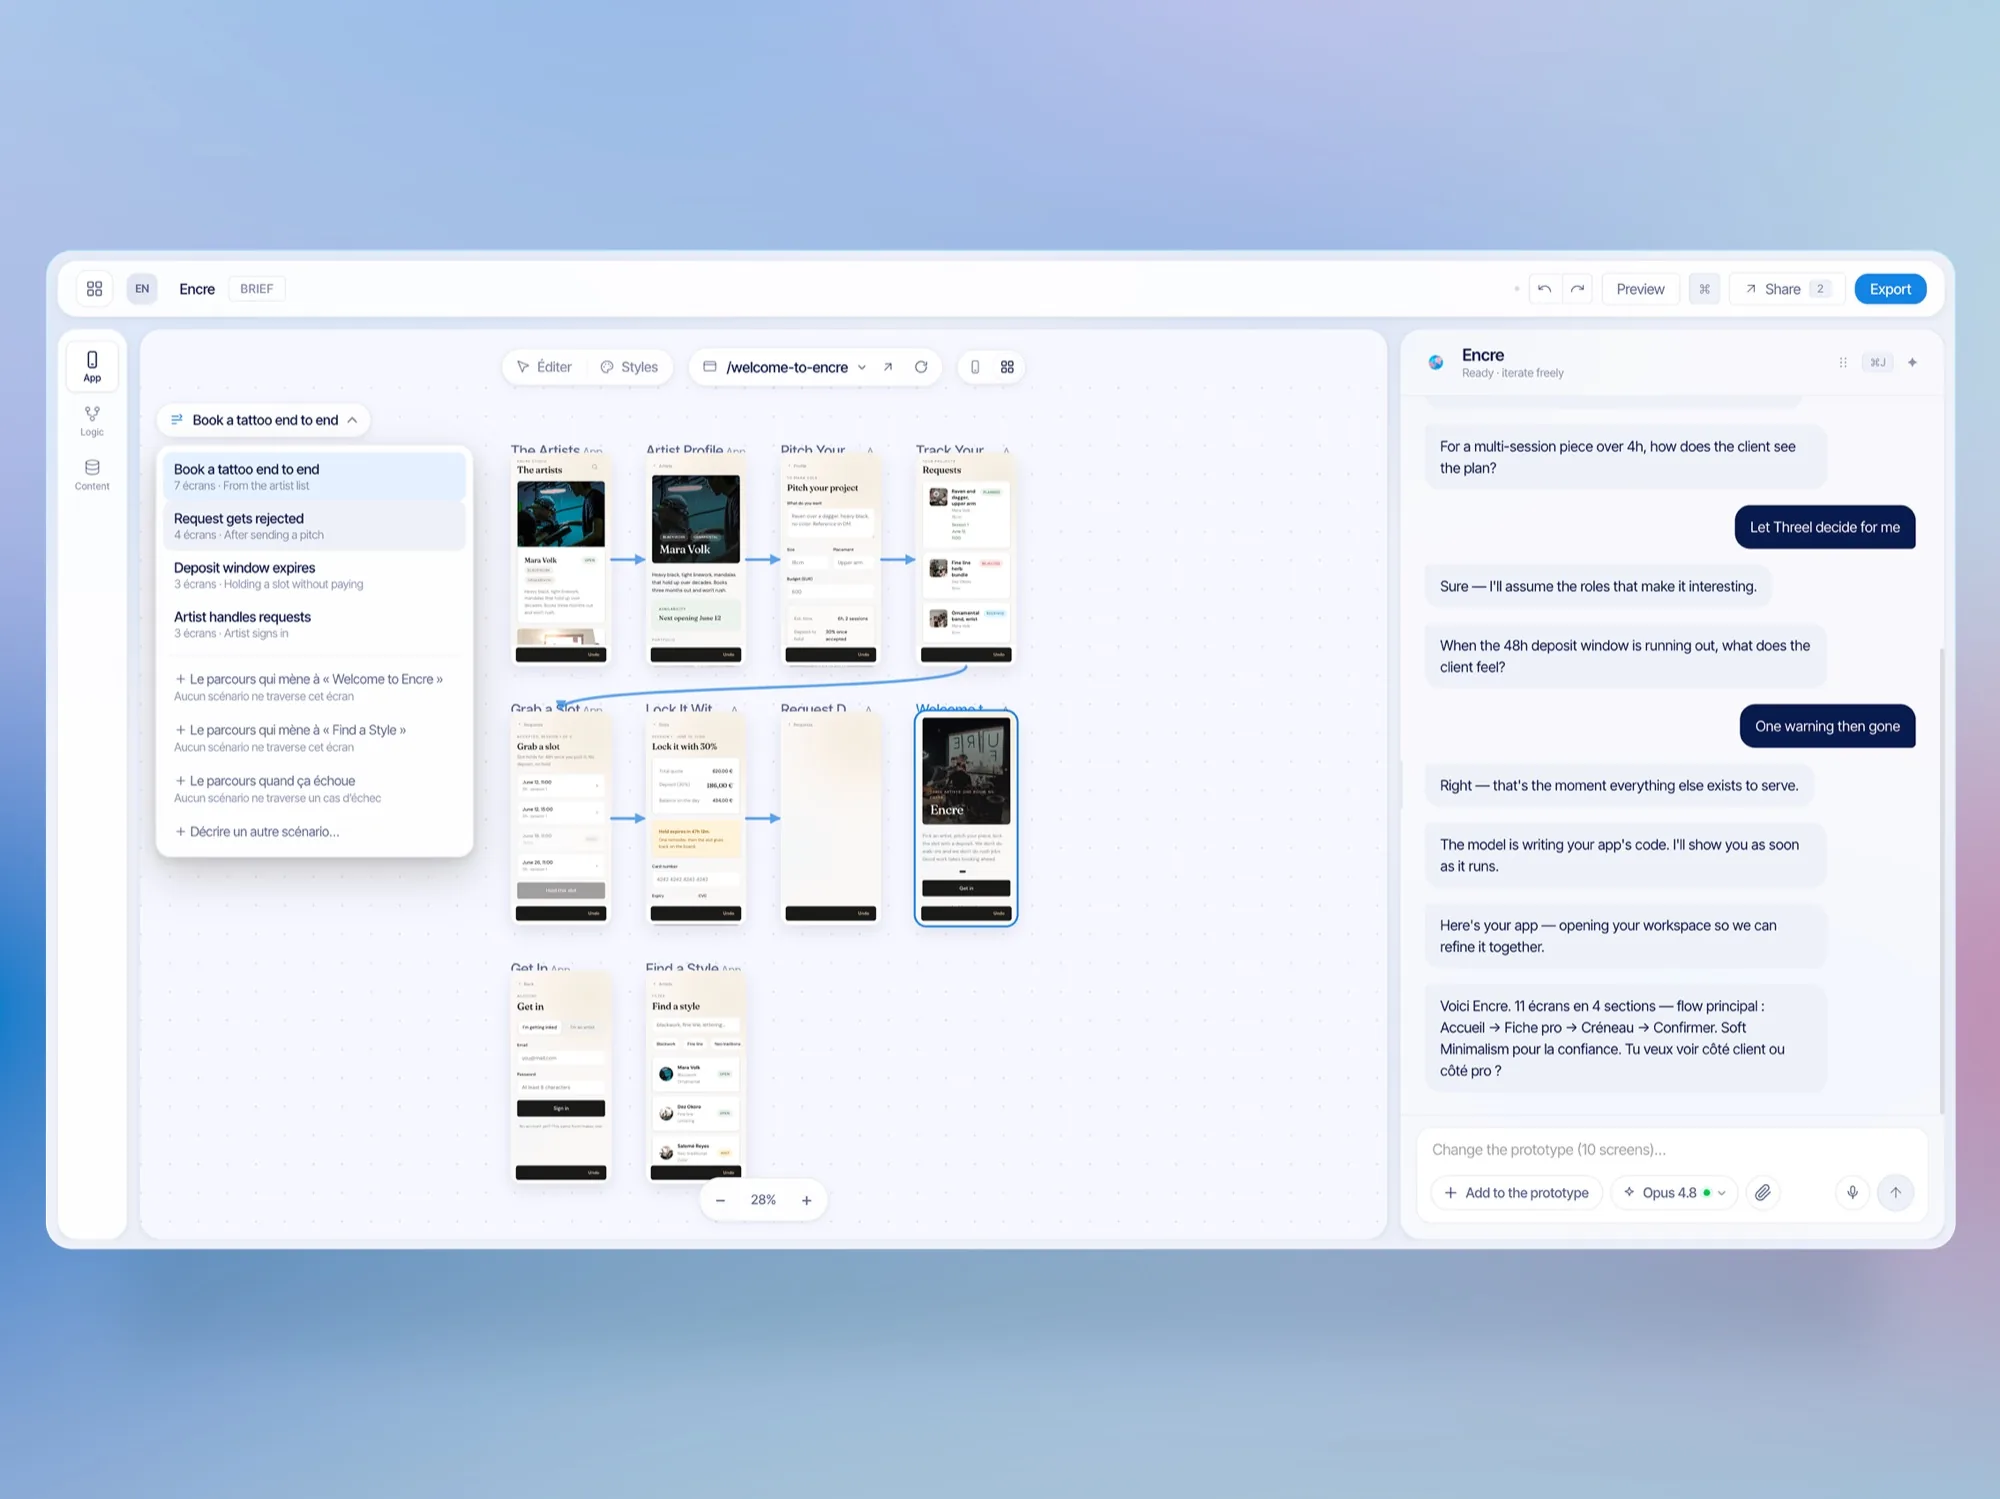Open the Preview mode

coord(1640,289)
